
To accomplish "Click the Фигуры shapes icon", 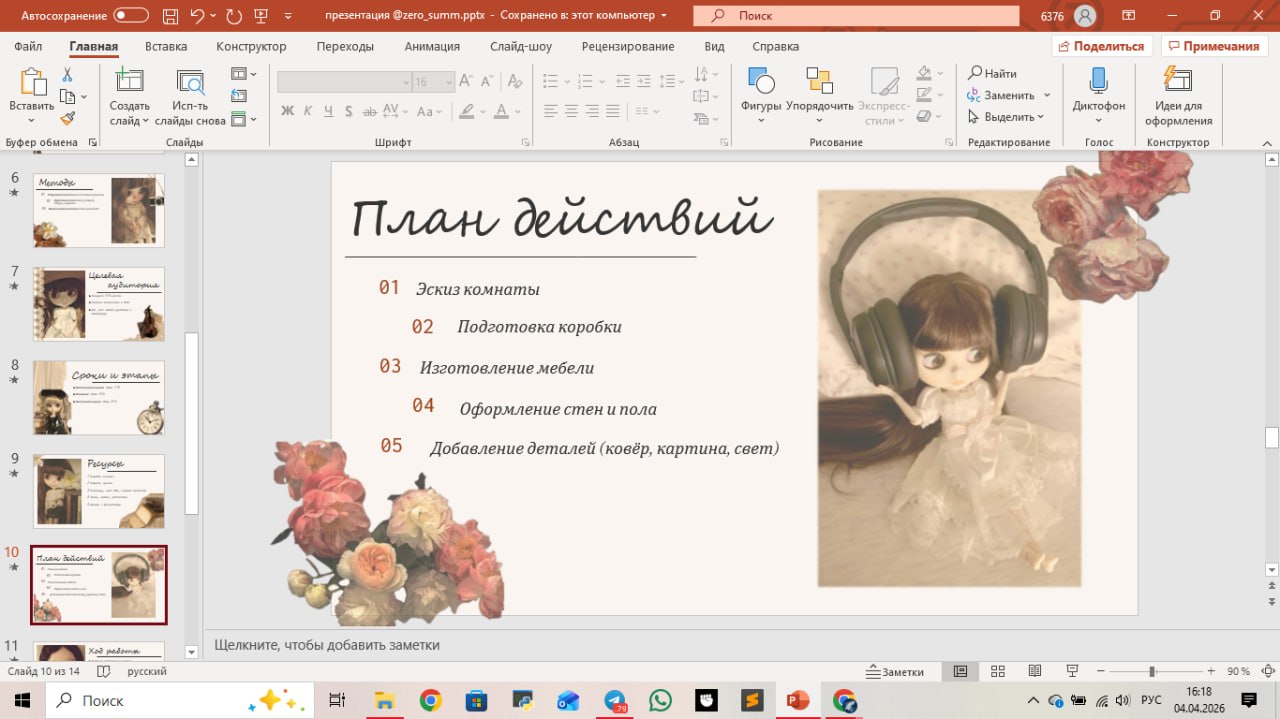I will (760, 82).
